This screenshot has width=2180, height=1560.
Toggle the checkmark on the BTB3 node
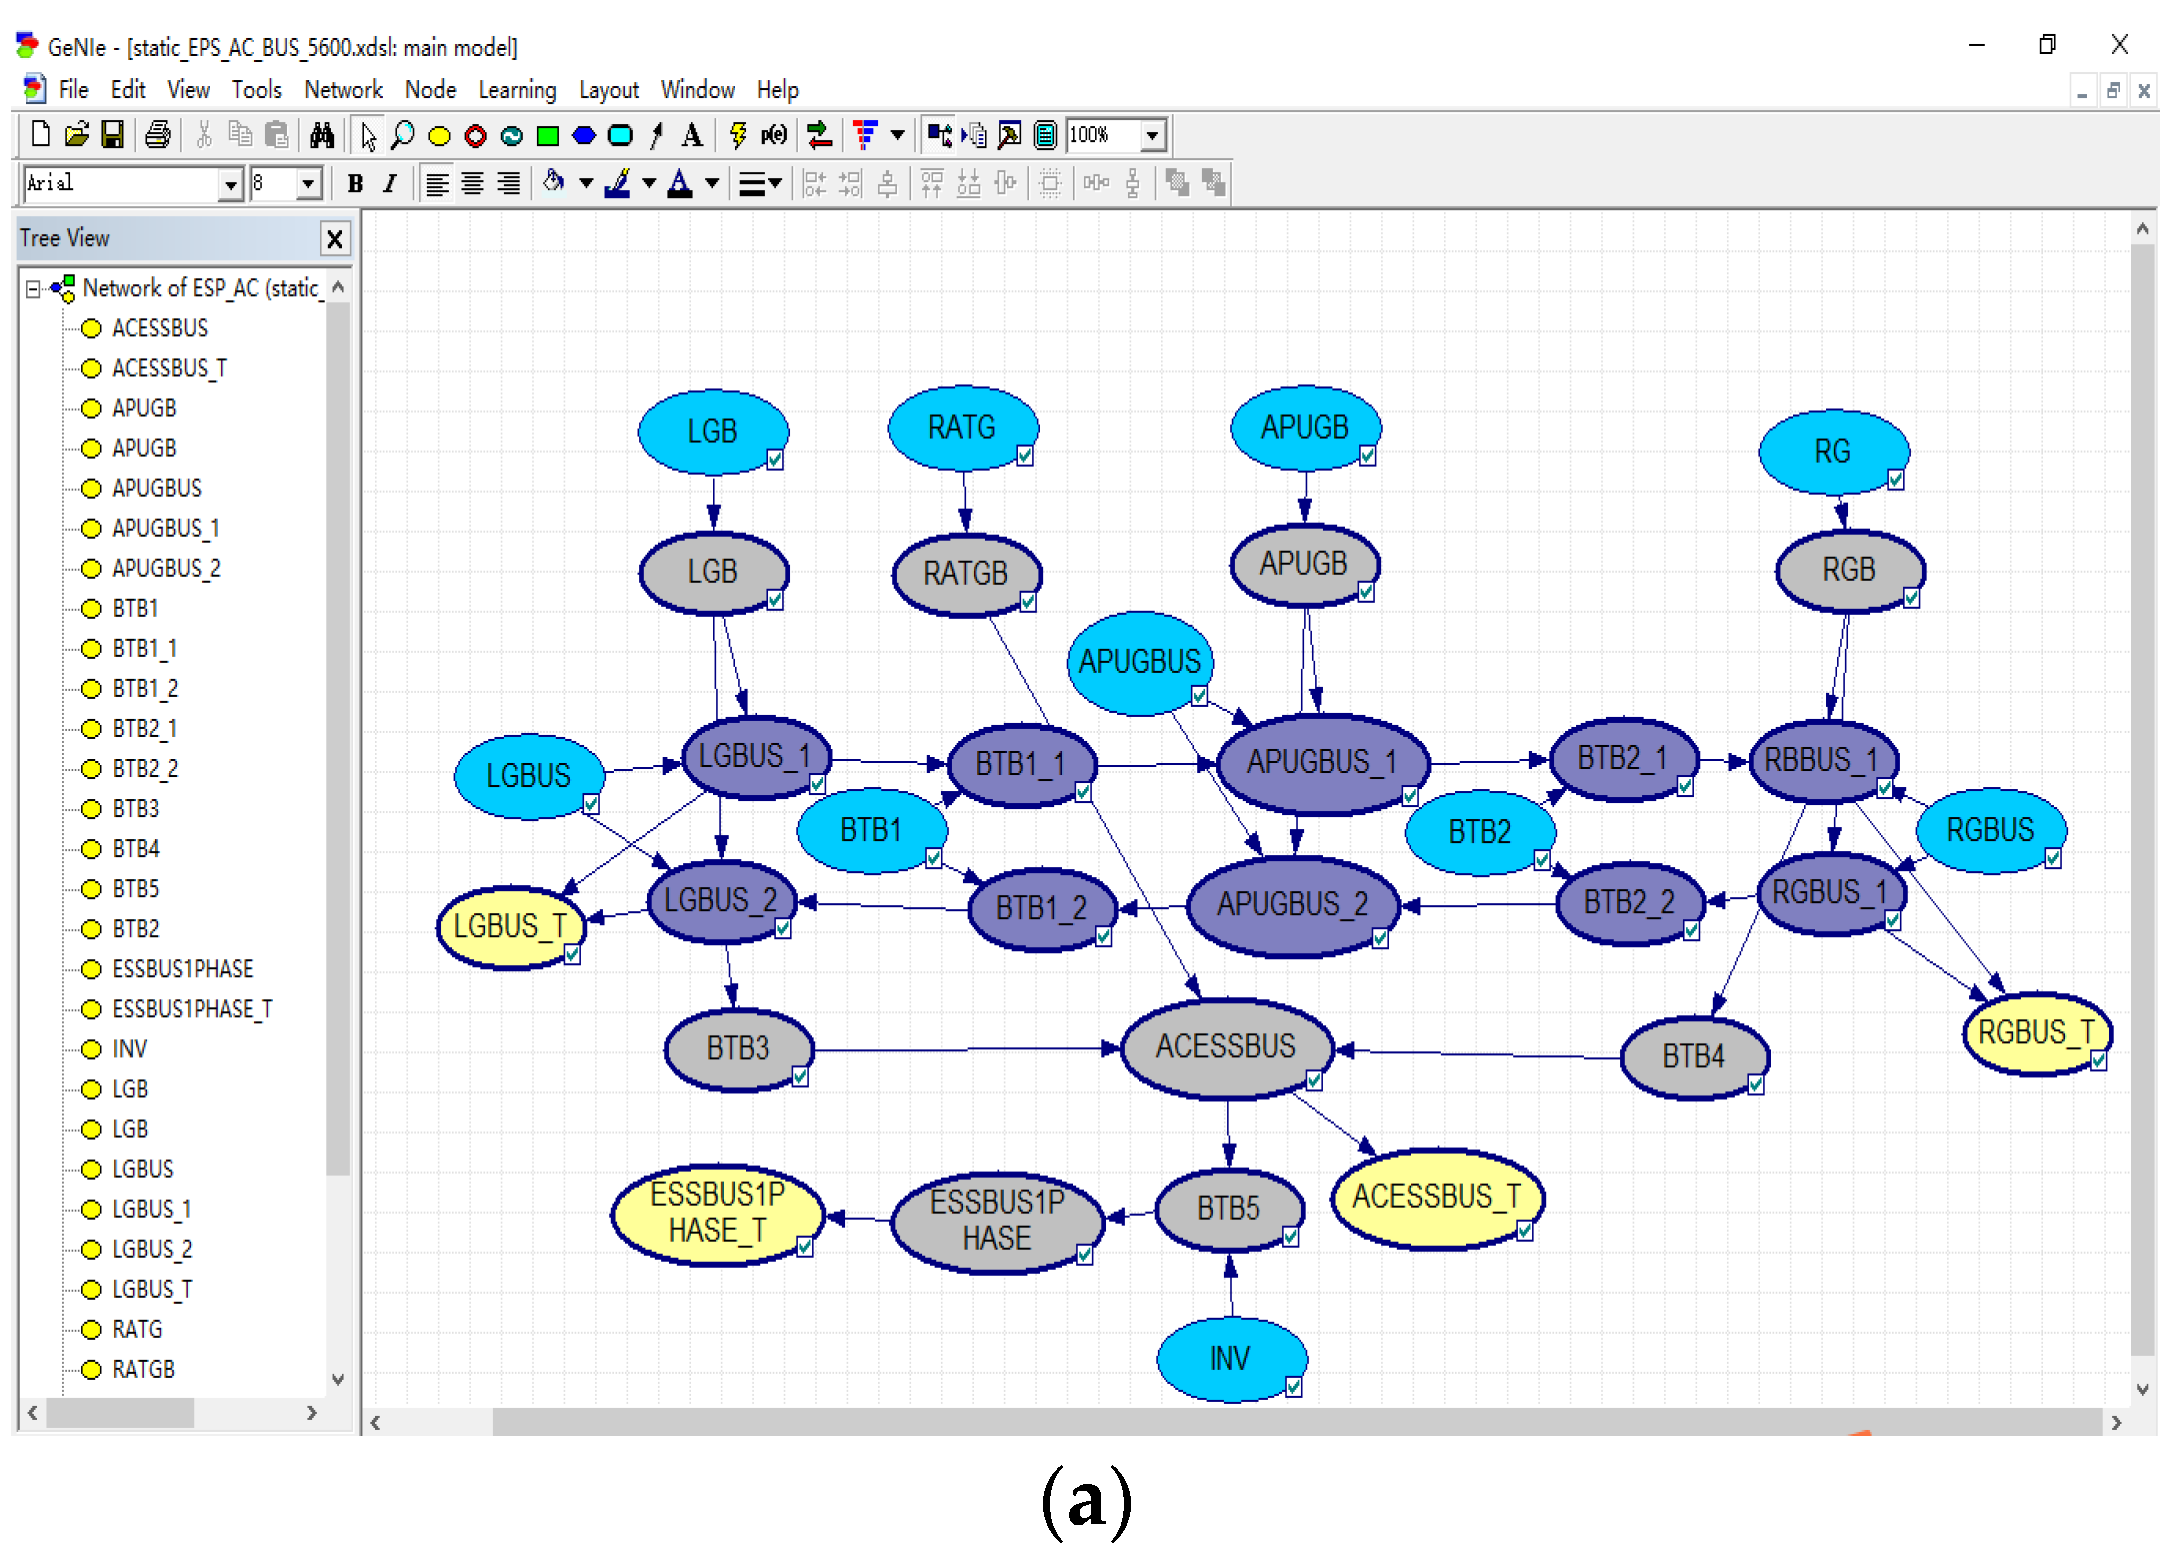pos(800,1077)
